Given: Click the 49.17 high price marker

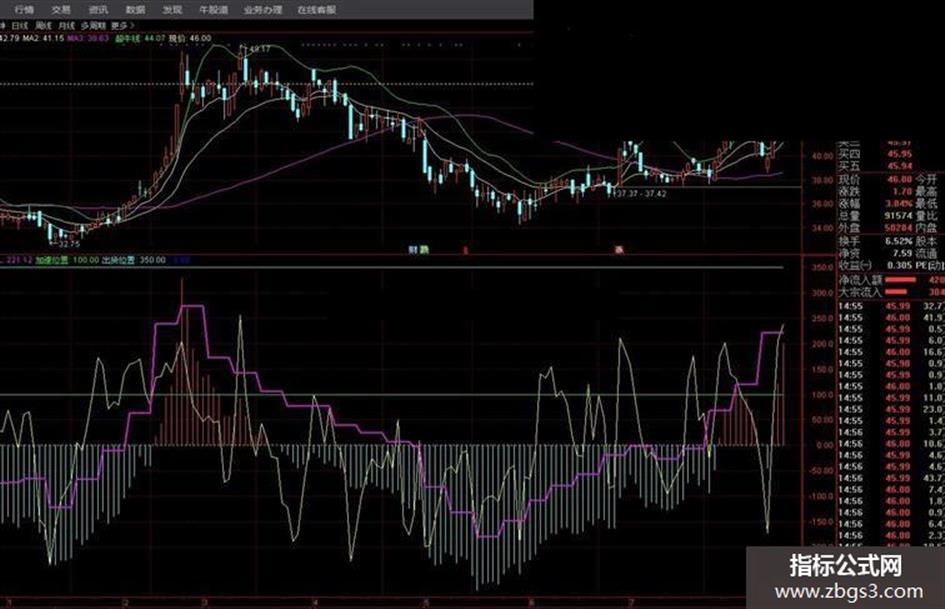Looking at the screenshot, I should click(x=259, y=49).
